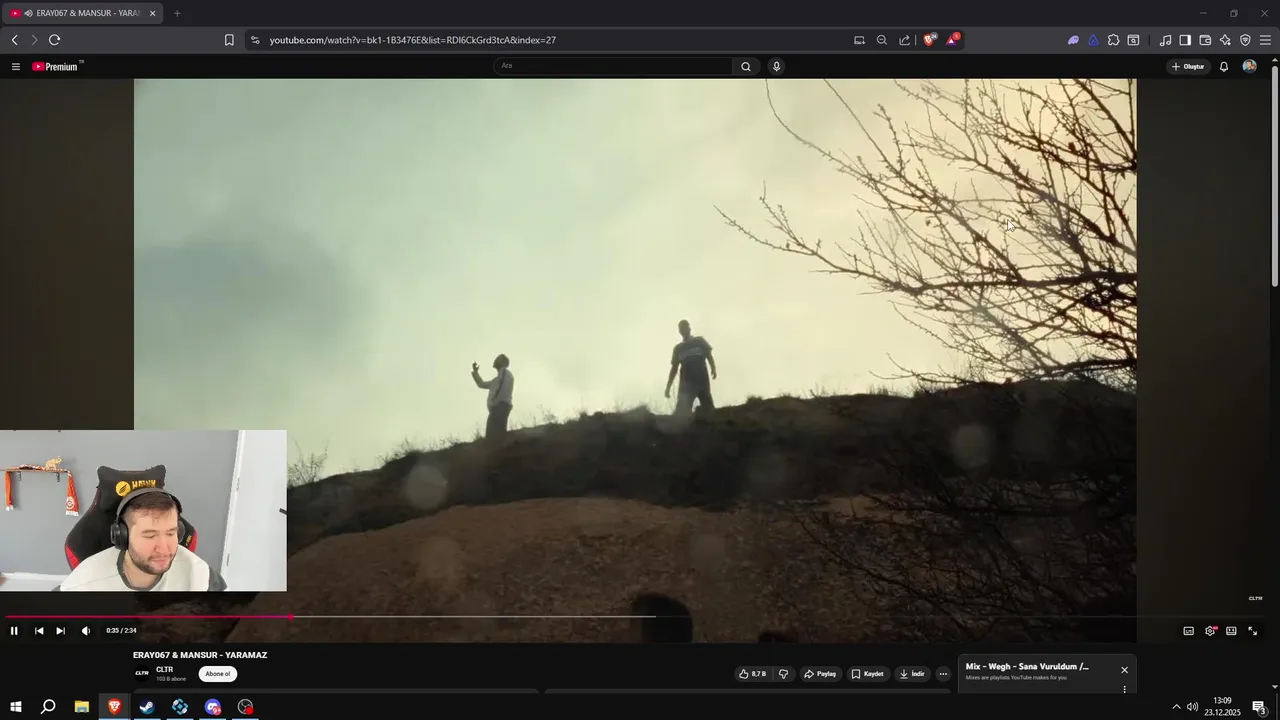1280x720 pixels.
Task: Launch File Explorer from the taskbar
Action: tap(81, 707)
